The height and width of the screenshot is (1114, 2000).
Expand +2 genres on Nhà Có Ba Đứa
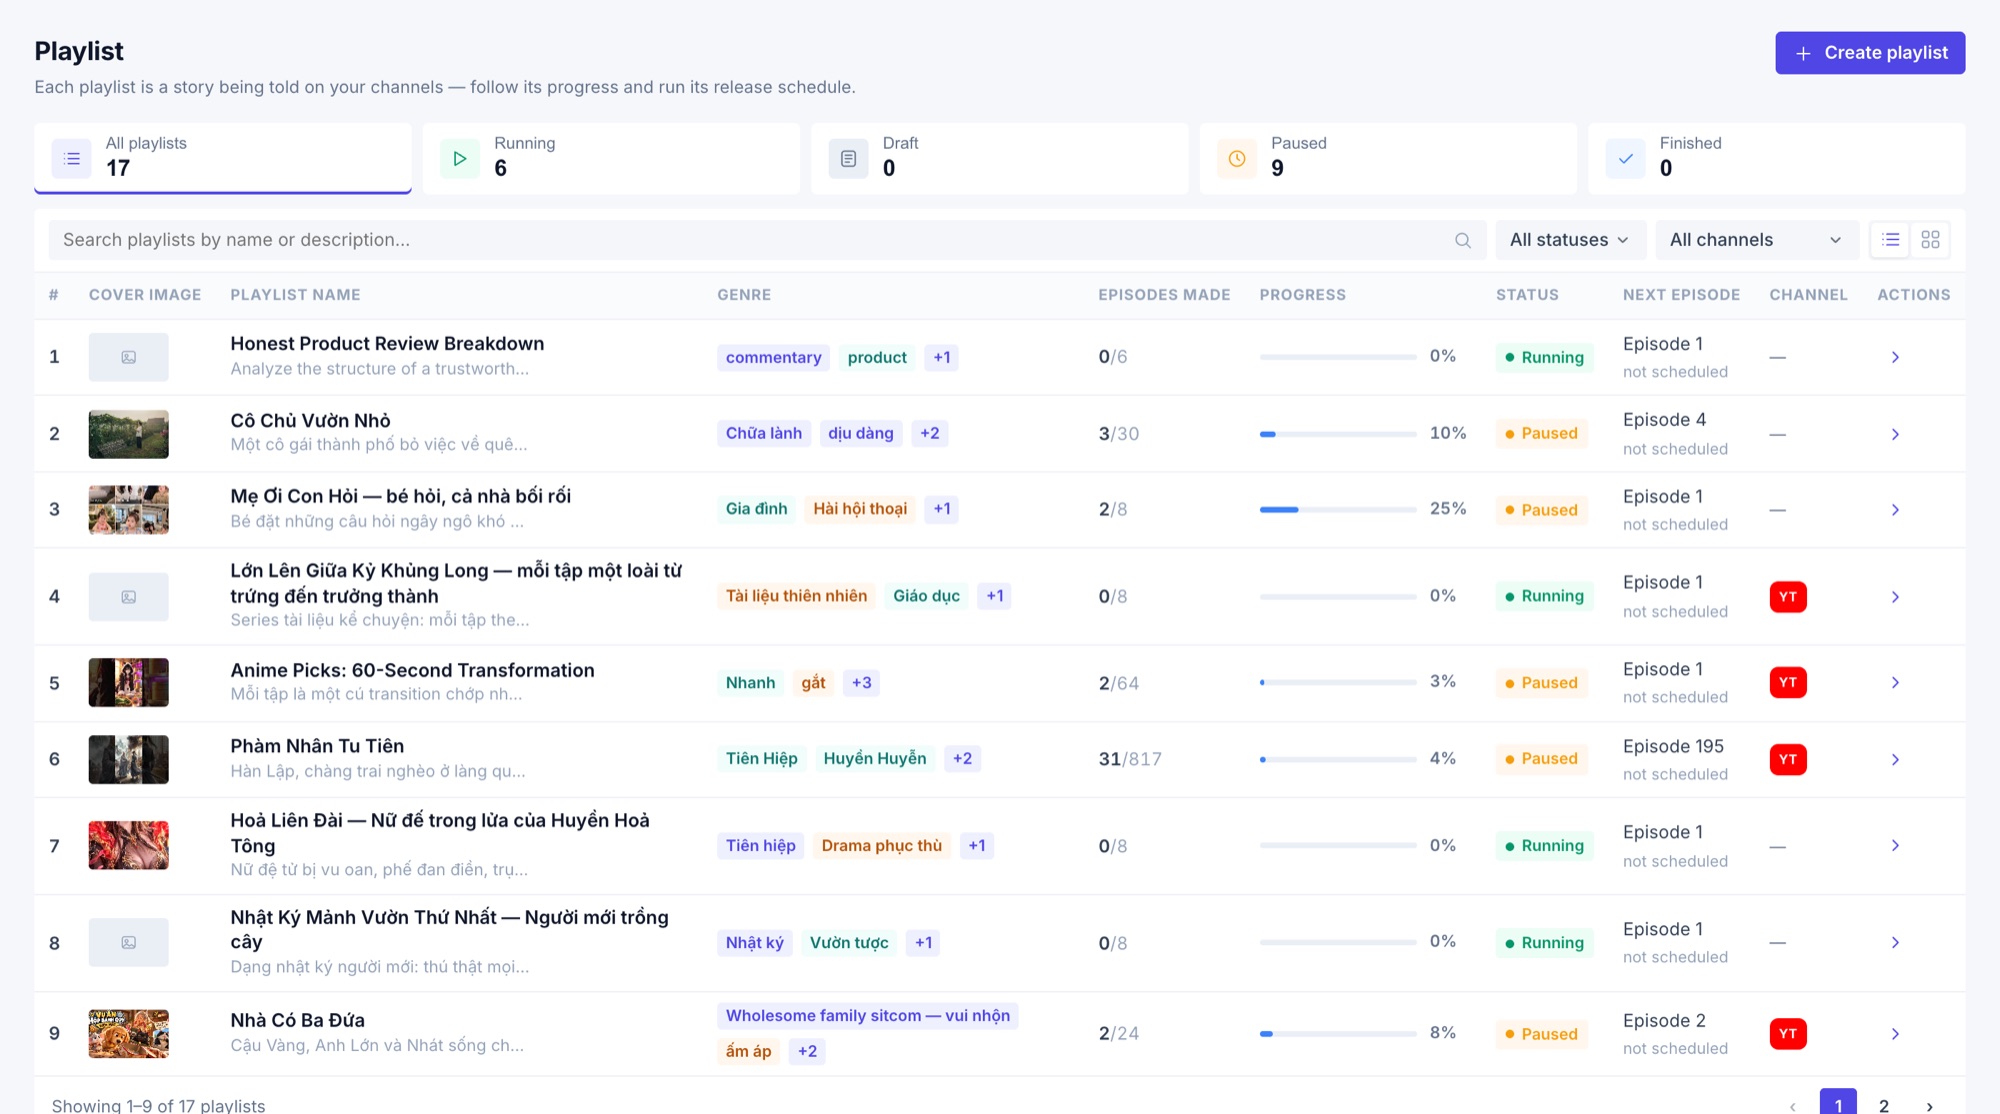coord(807,1051)
